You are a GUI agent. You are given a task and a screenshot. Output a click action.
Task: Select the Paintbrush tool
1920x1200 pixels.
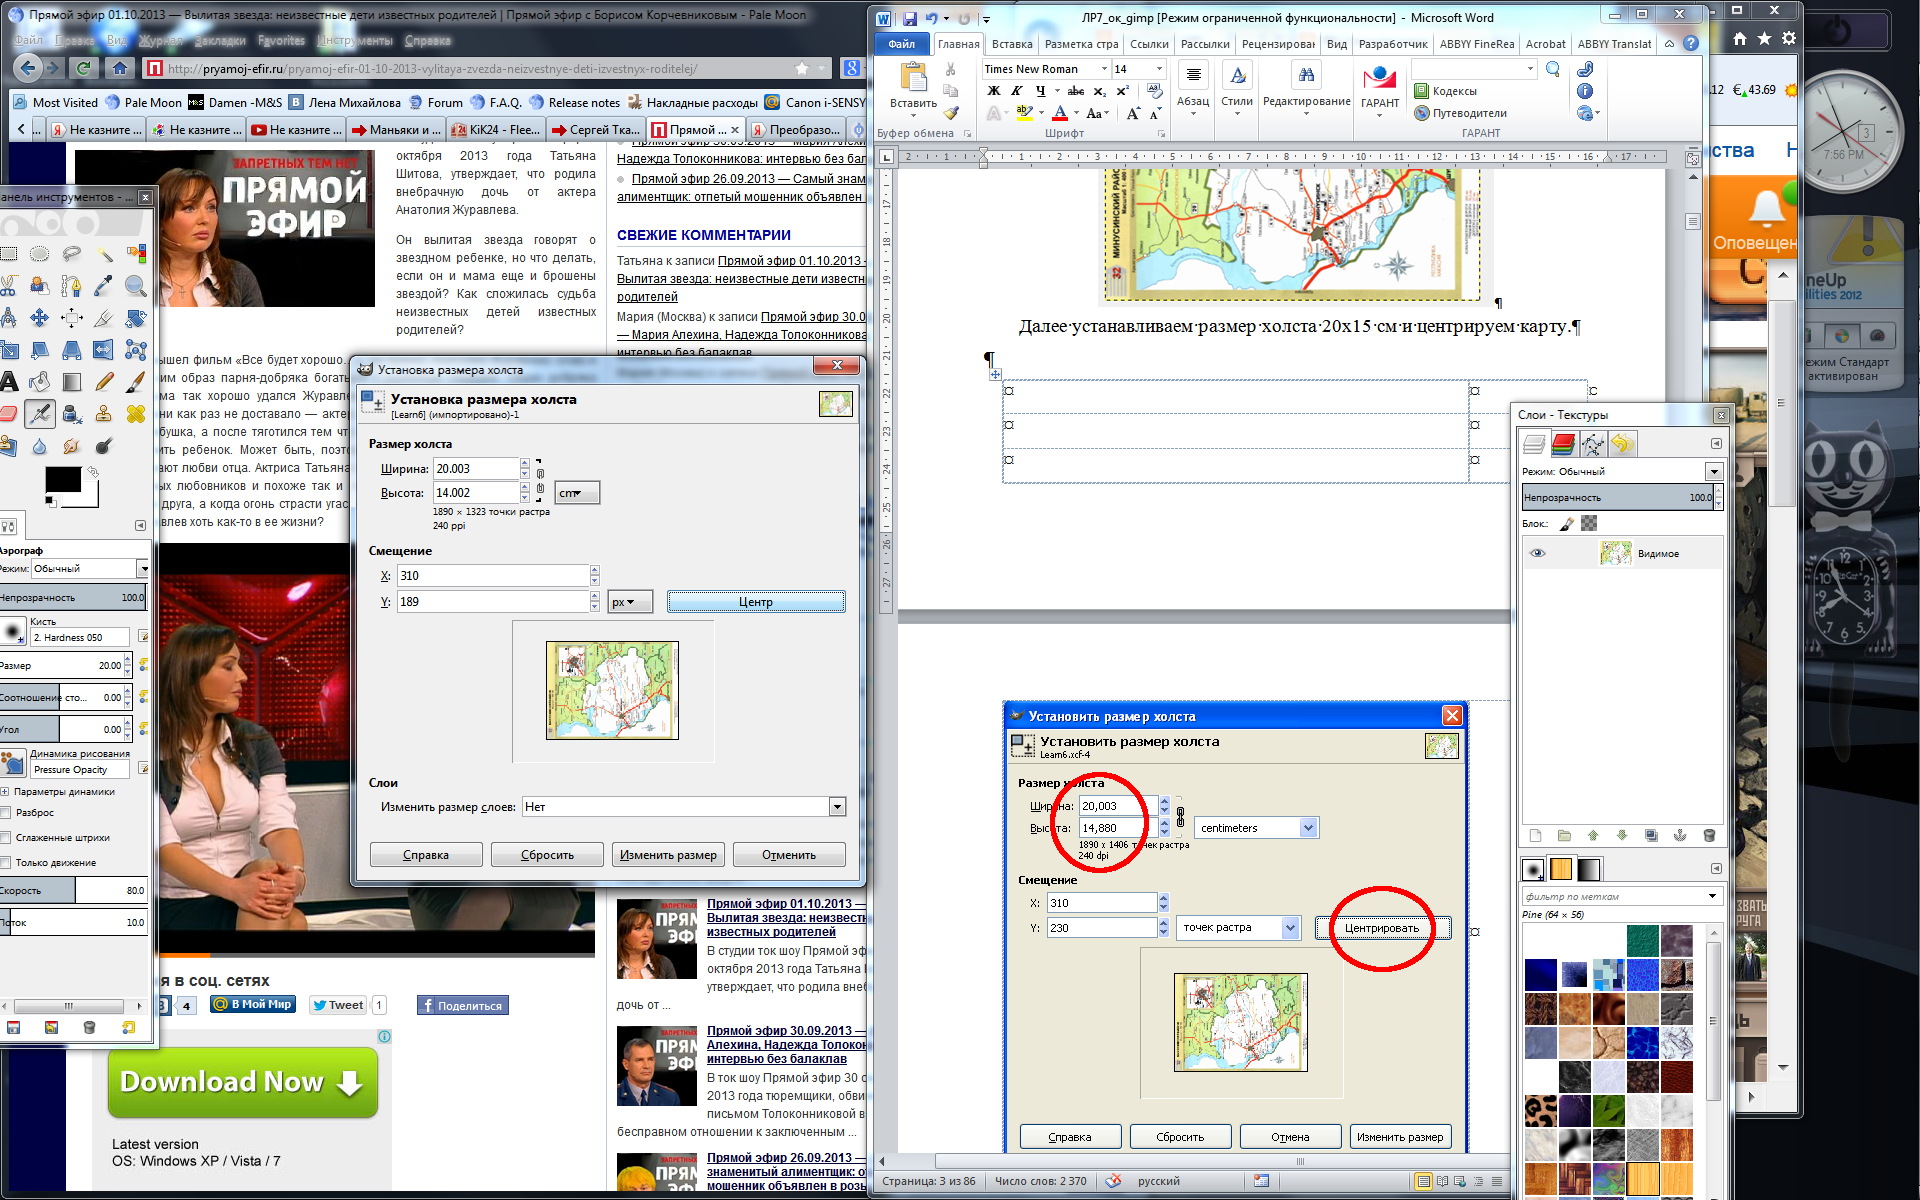pyautogui.click(x=136, y=382)
